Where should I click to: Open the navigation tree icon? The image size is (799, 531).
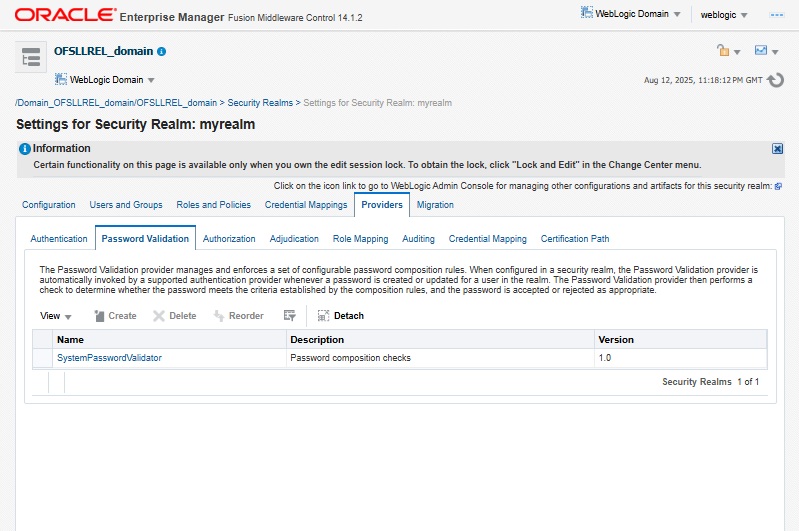31,57
